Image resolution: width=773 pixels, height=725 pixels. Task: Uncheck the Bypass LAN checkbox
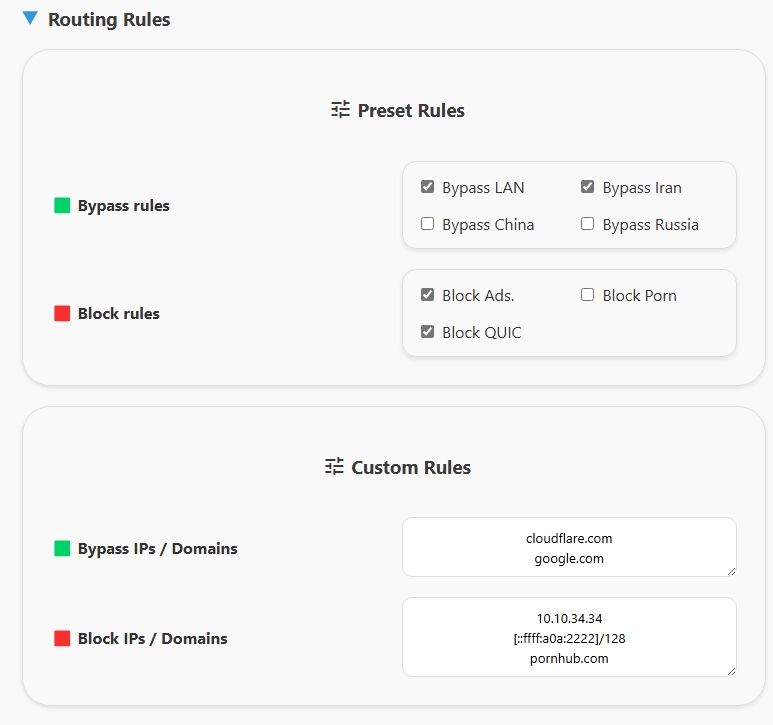coord(427,187)
